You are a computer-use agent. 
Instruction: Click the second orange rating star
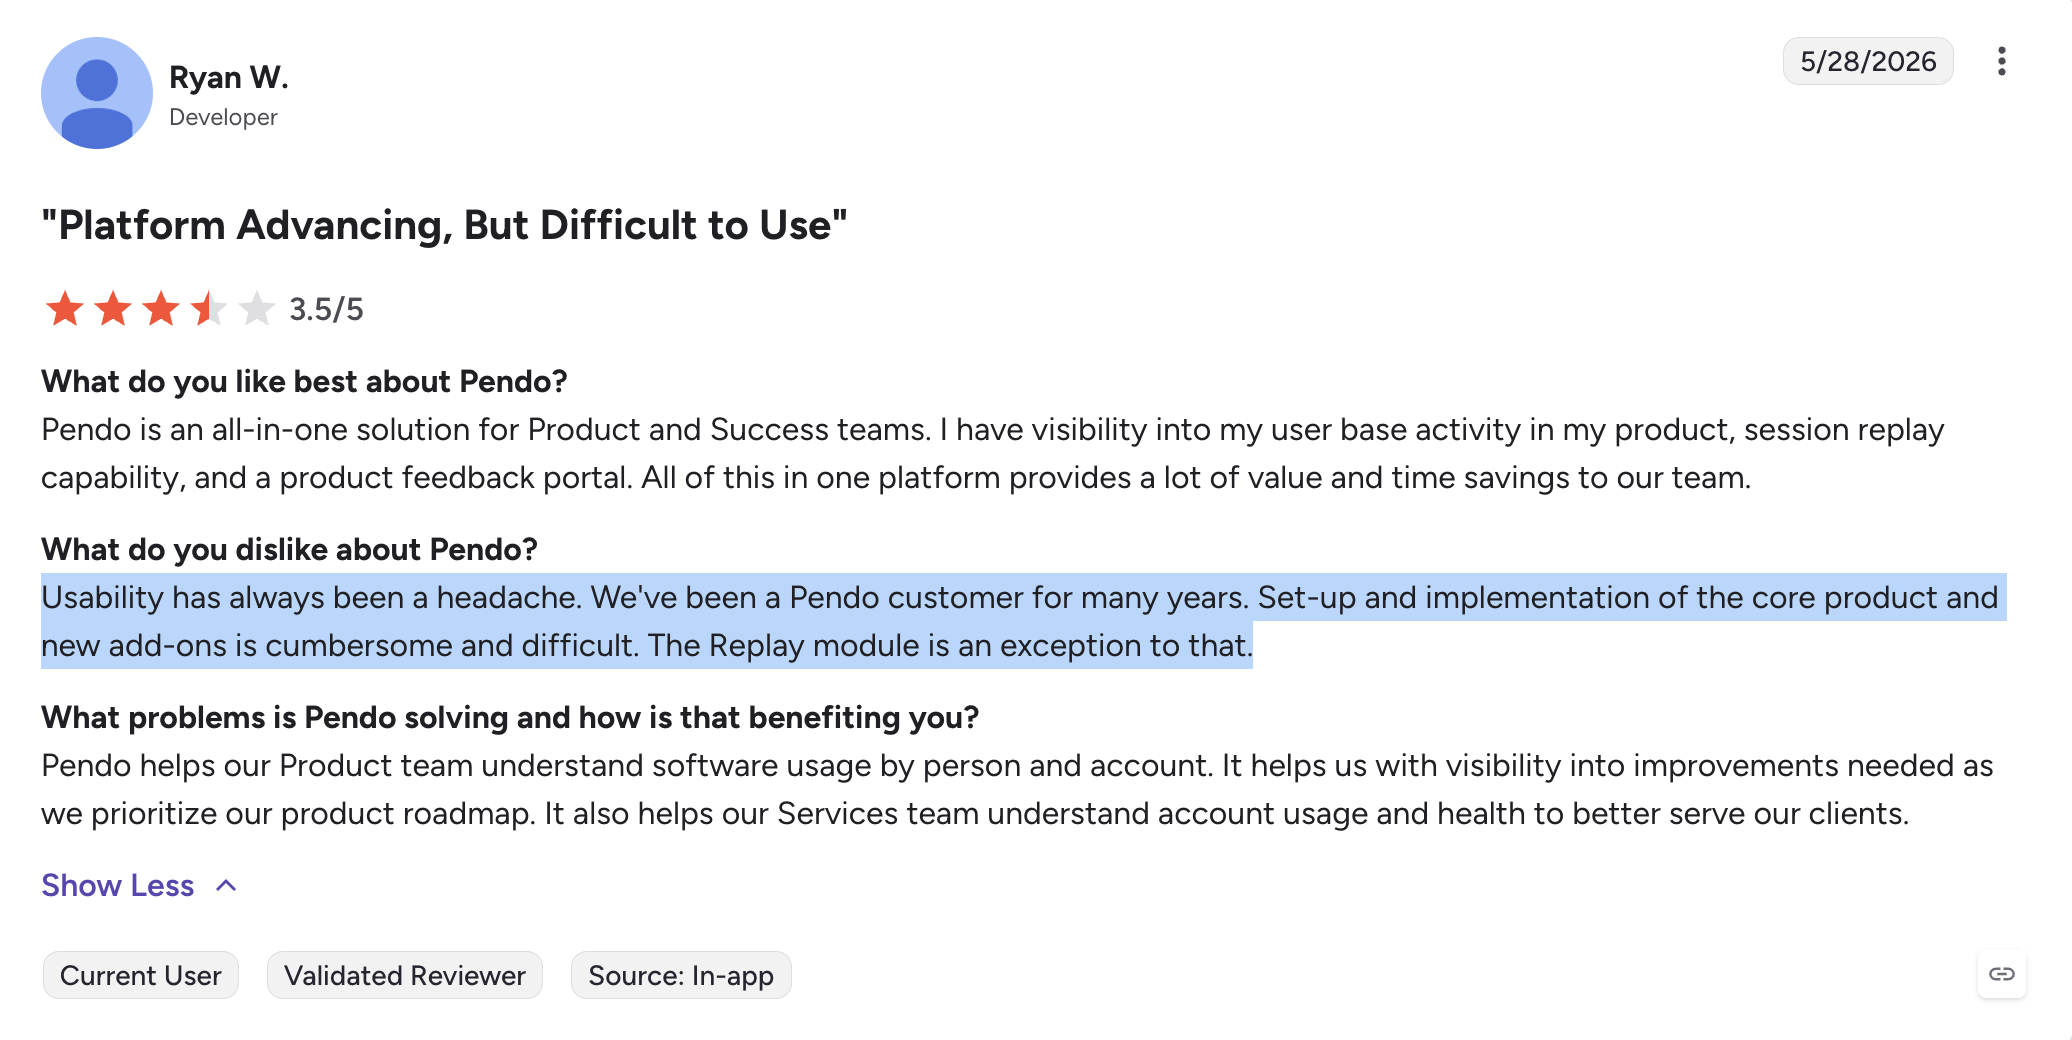pyautogui.click(x=113, y=309)
